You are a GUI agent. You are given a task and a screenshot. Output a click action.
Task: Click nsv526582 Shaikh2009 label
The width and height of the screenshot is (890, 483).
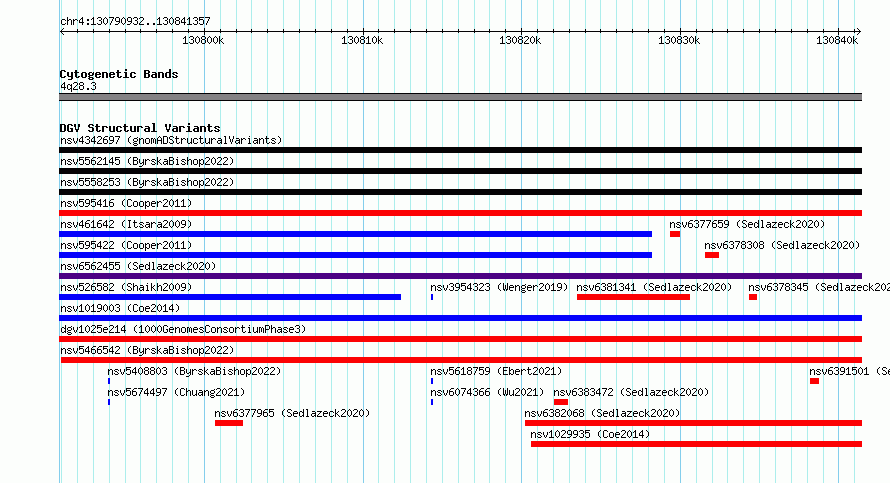pyautogui.click(x=126, y=287)
